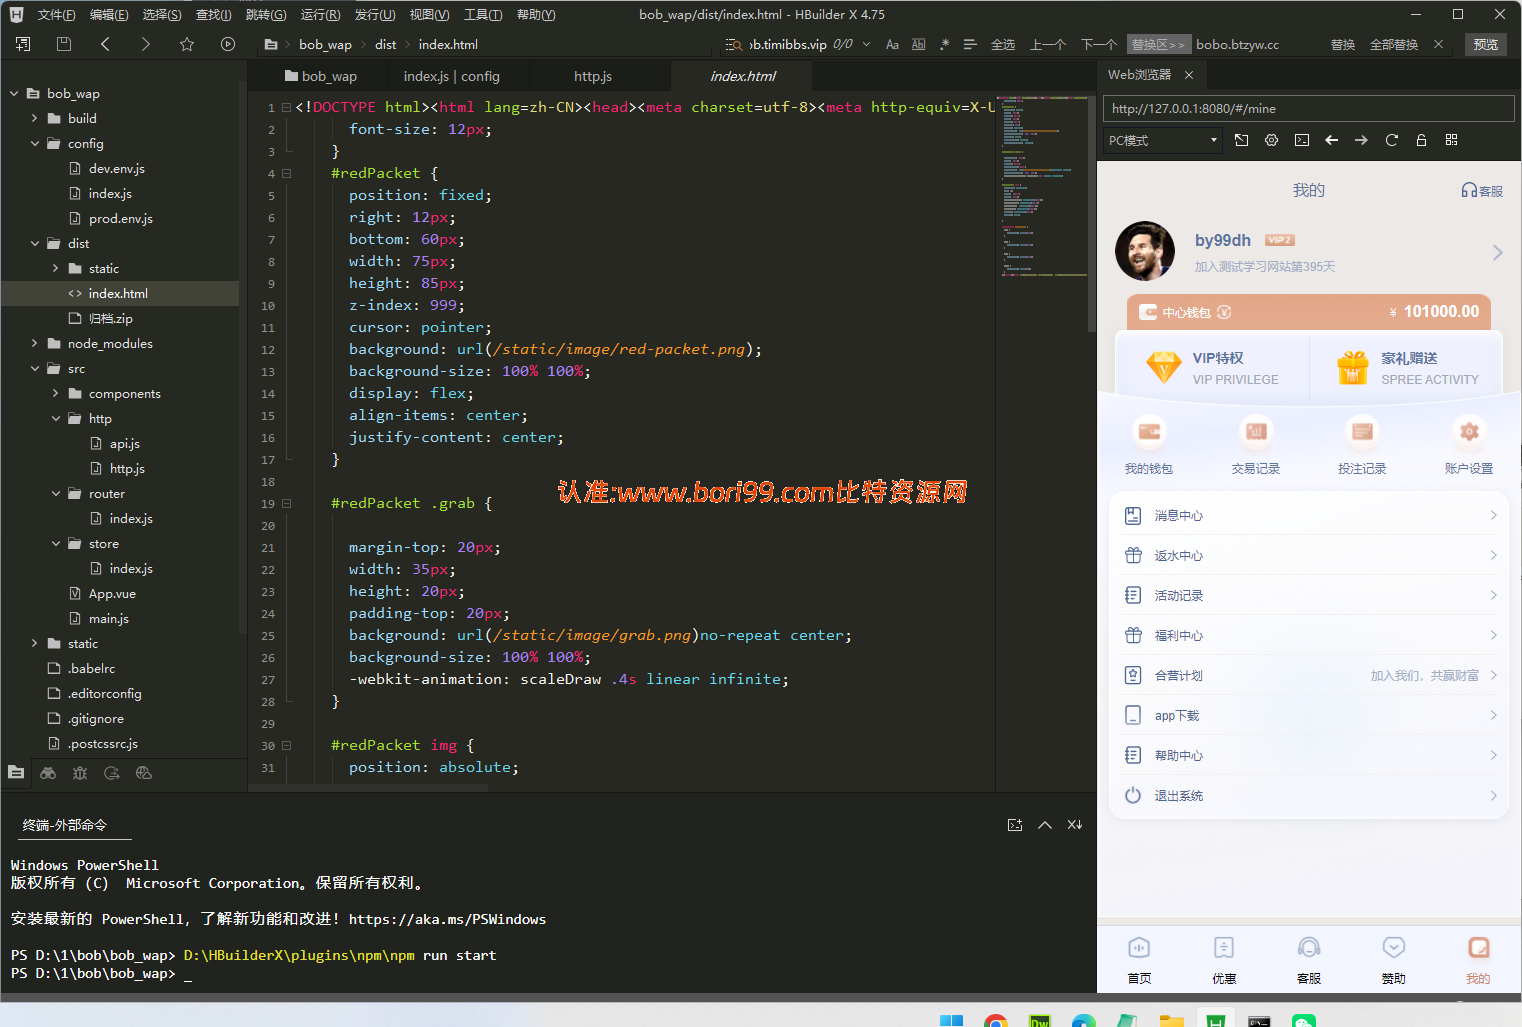The width and height of the screenshot is (1522, 1027).
Task: Click 退出系统 logout row
Action: coord(1308,795)
